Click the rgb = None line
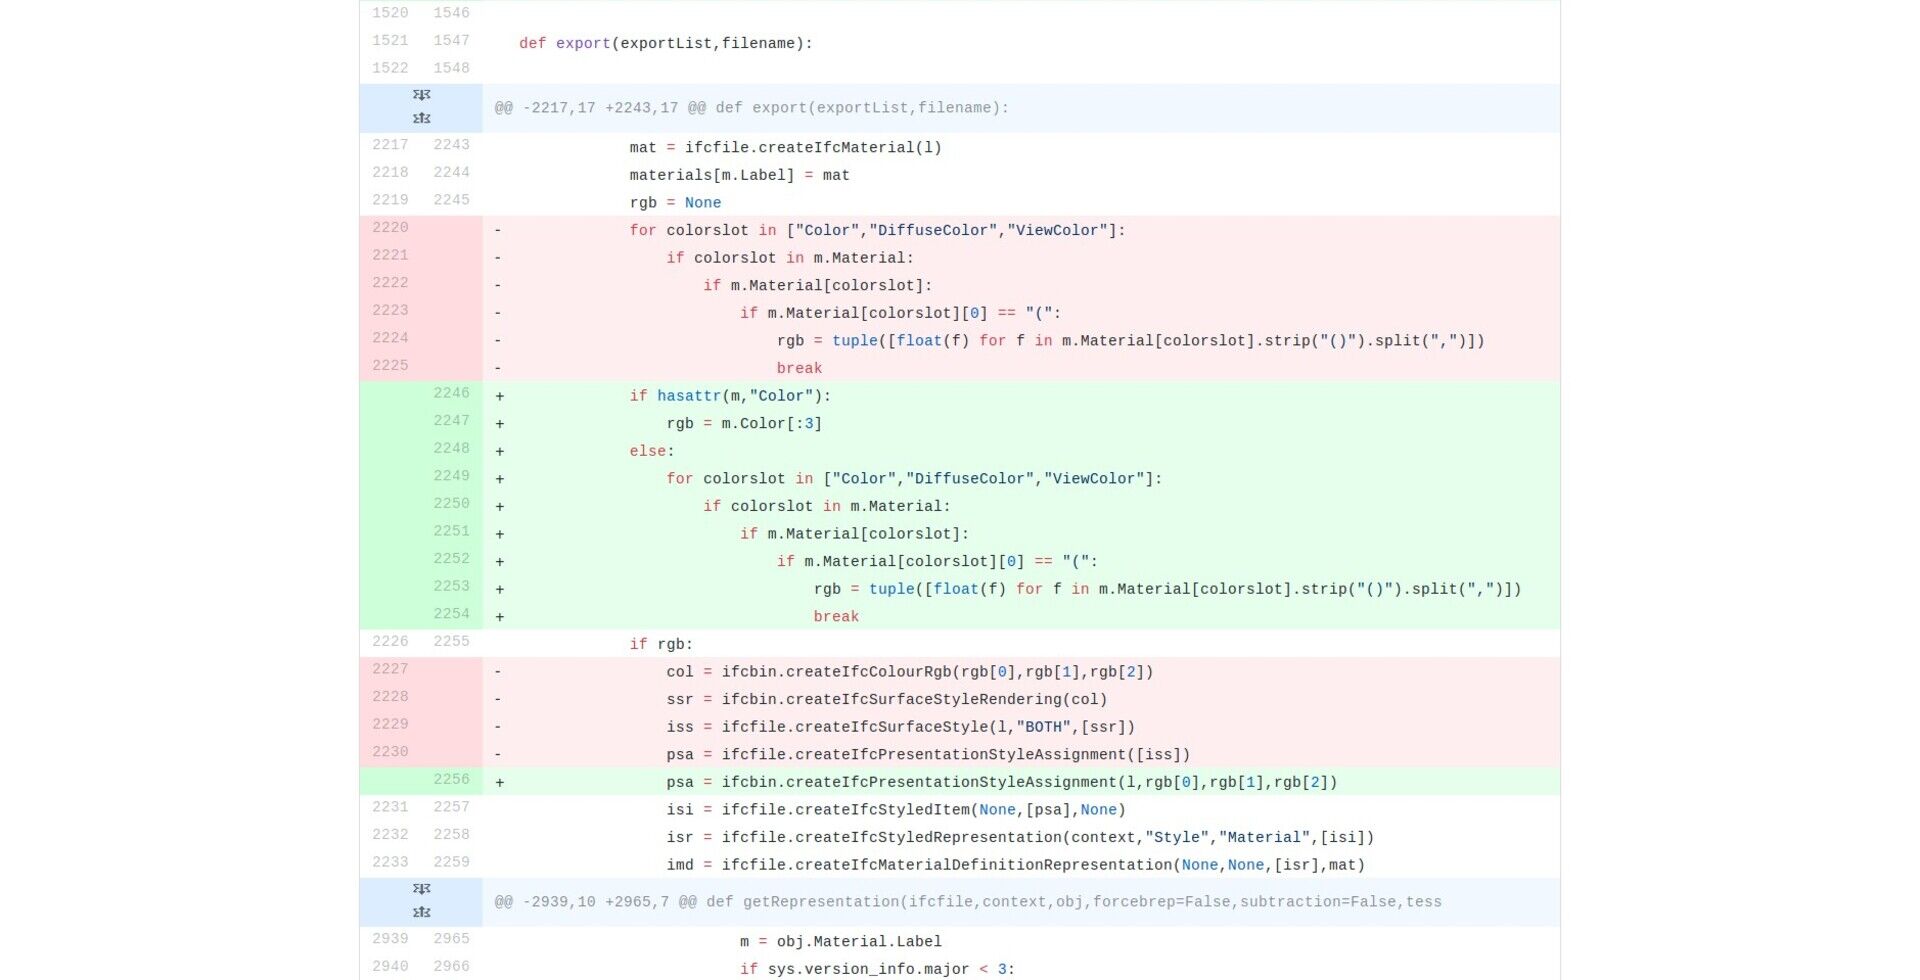The height and width of the screenshot is (980, 1920). point(672,202)
